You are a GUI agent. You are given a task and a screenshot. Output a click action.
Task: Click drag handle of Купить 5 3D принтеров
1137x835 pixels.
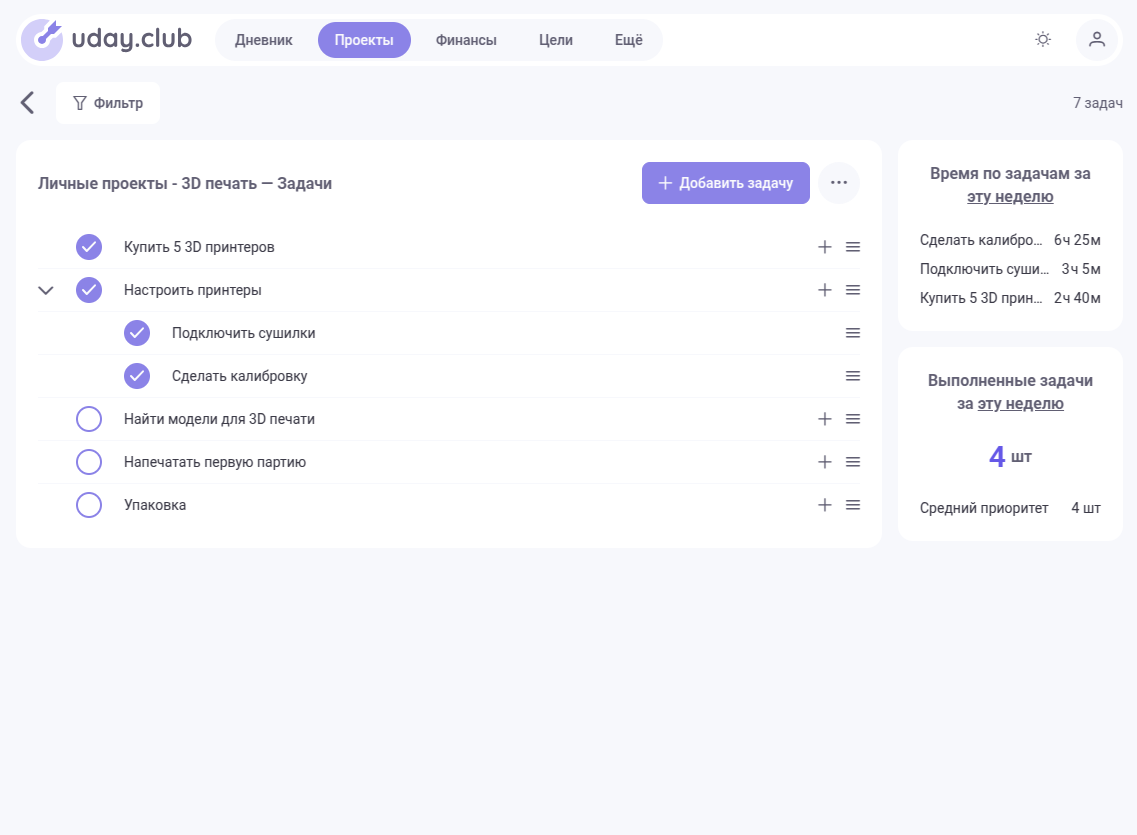[x=853, y=247]
